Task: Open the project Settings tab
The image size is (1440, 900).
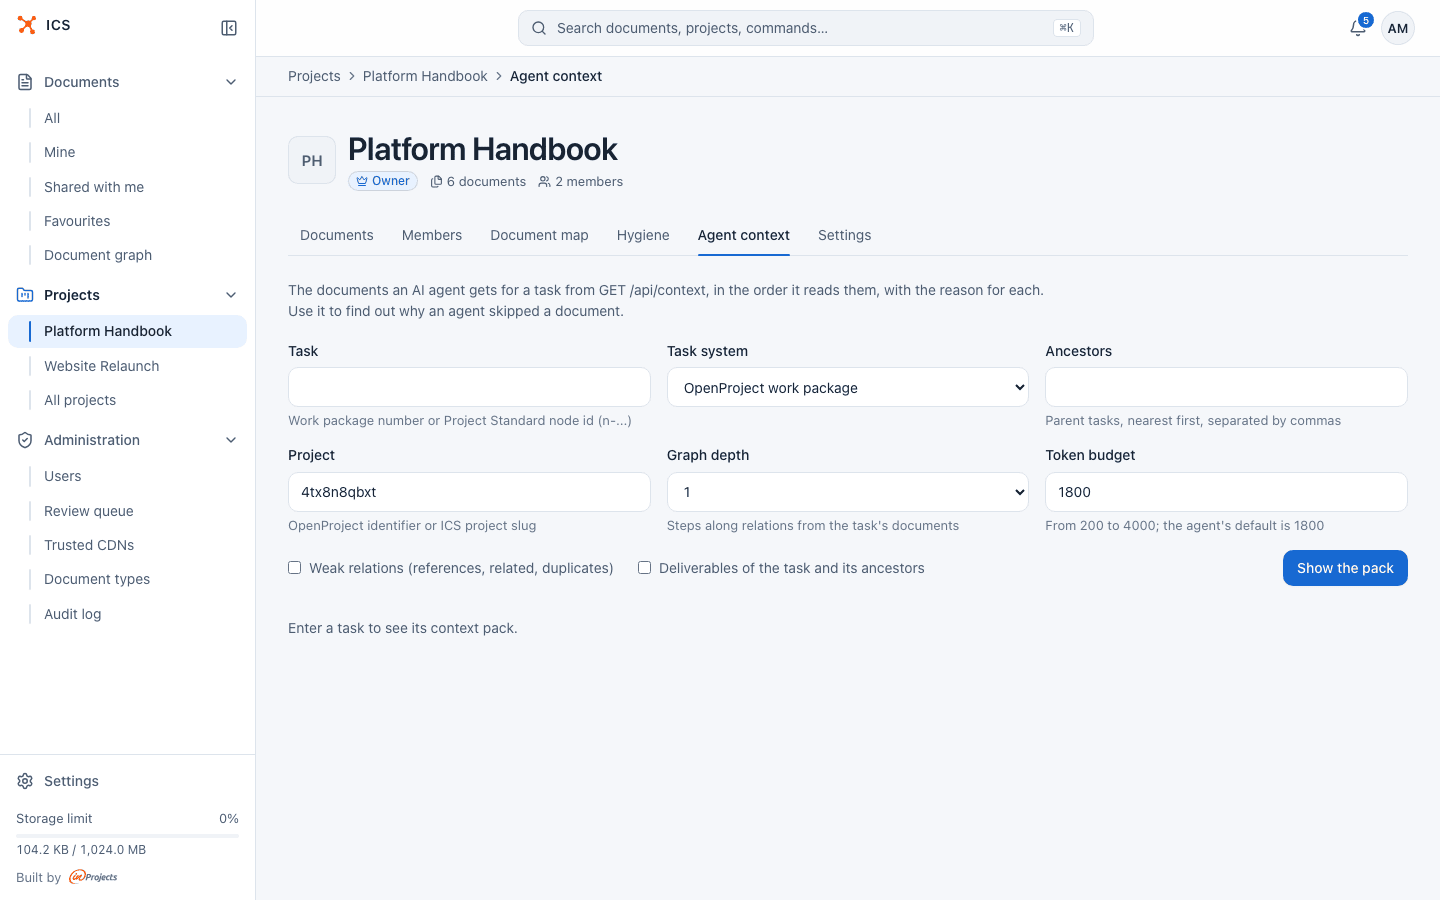Action: click(845, 235)
